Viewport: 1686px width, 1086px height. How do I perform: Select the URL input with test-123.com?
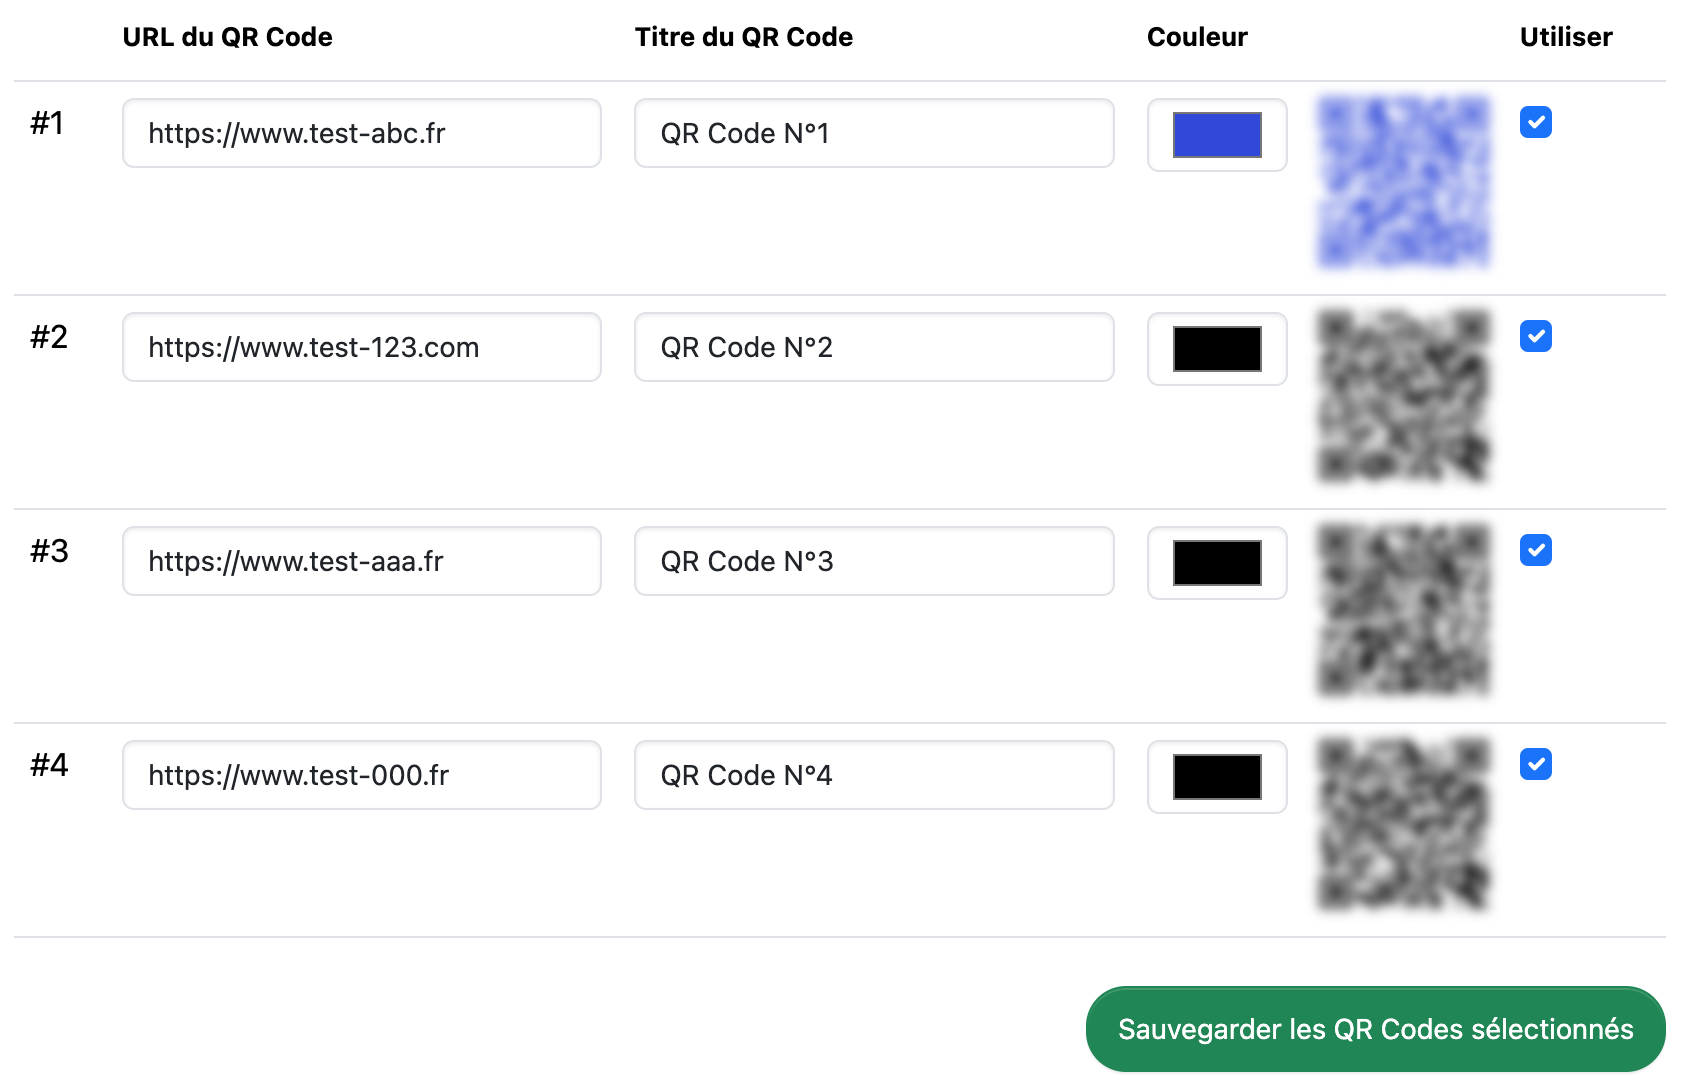pos(361,347)
